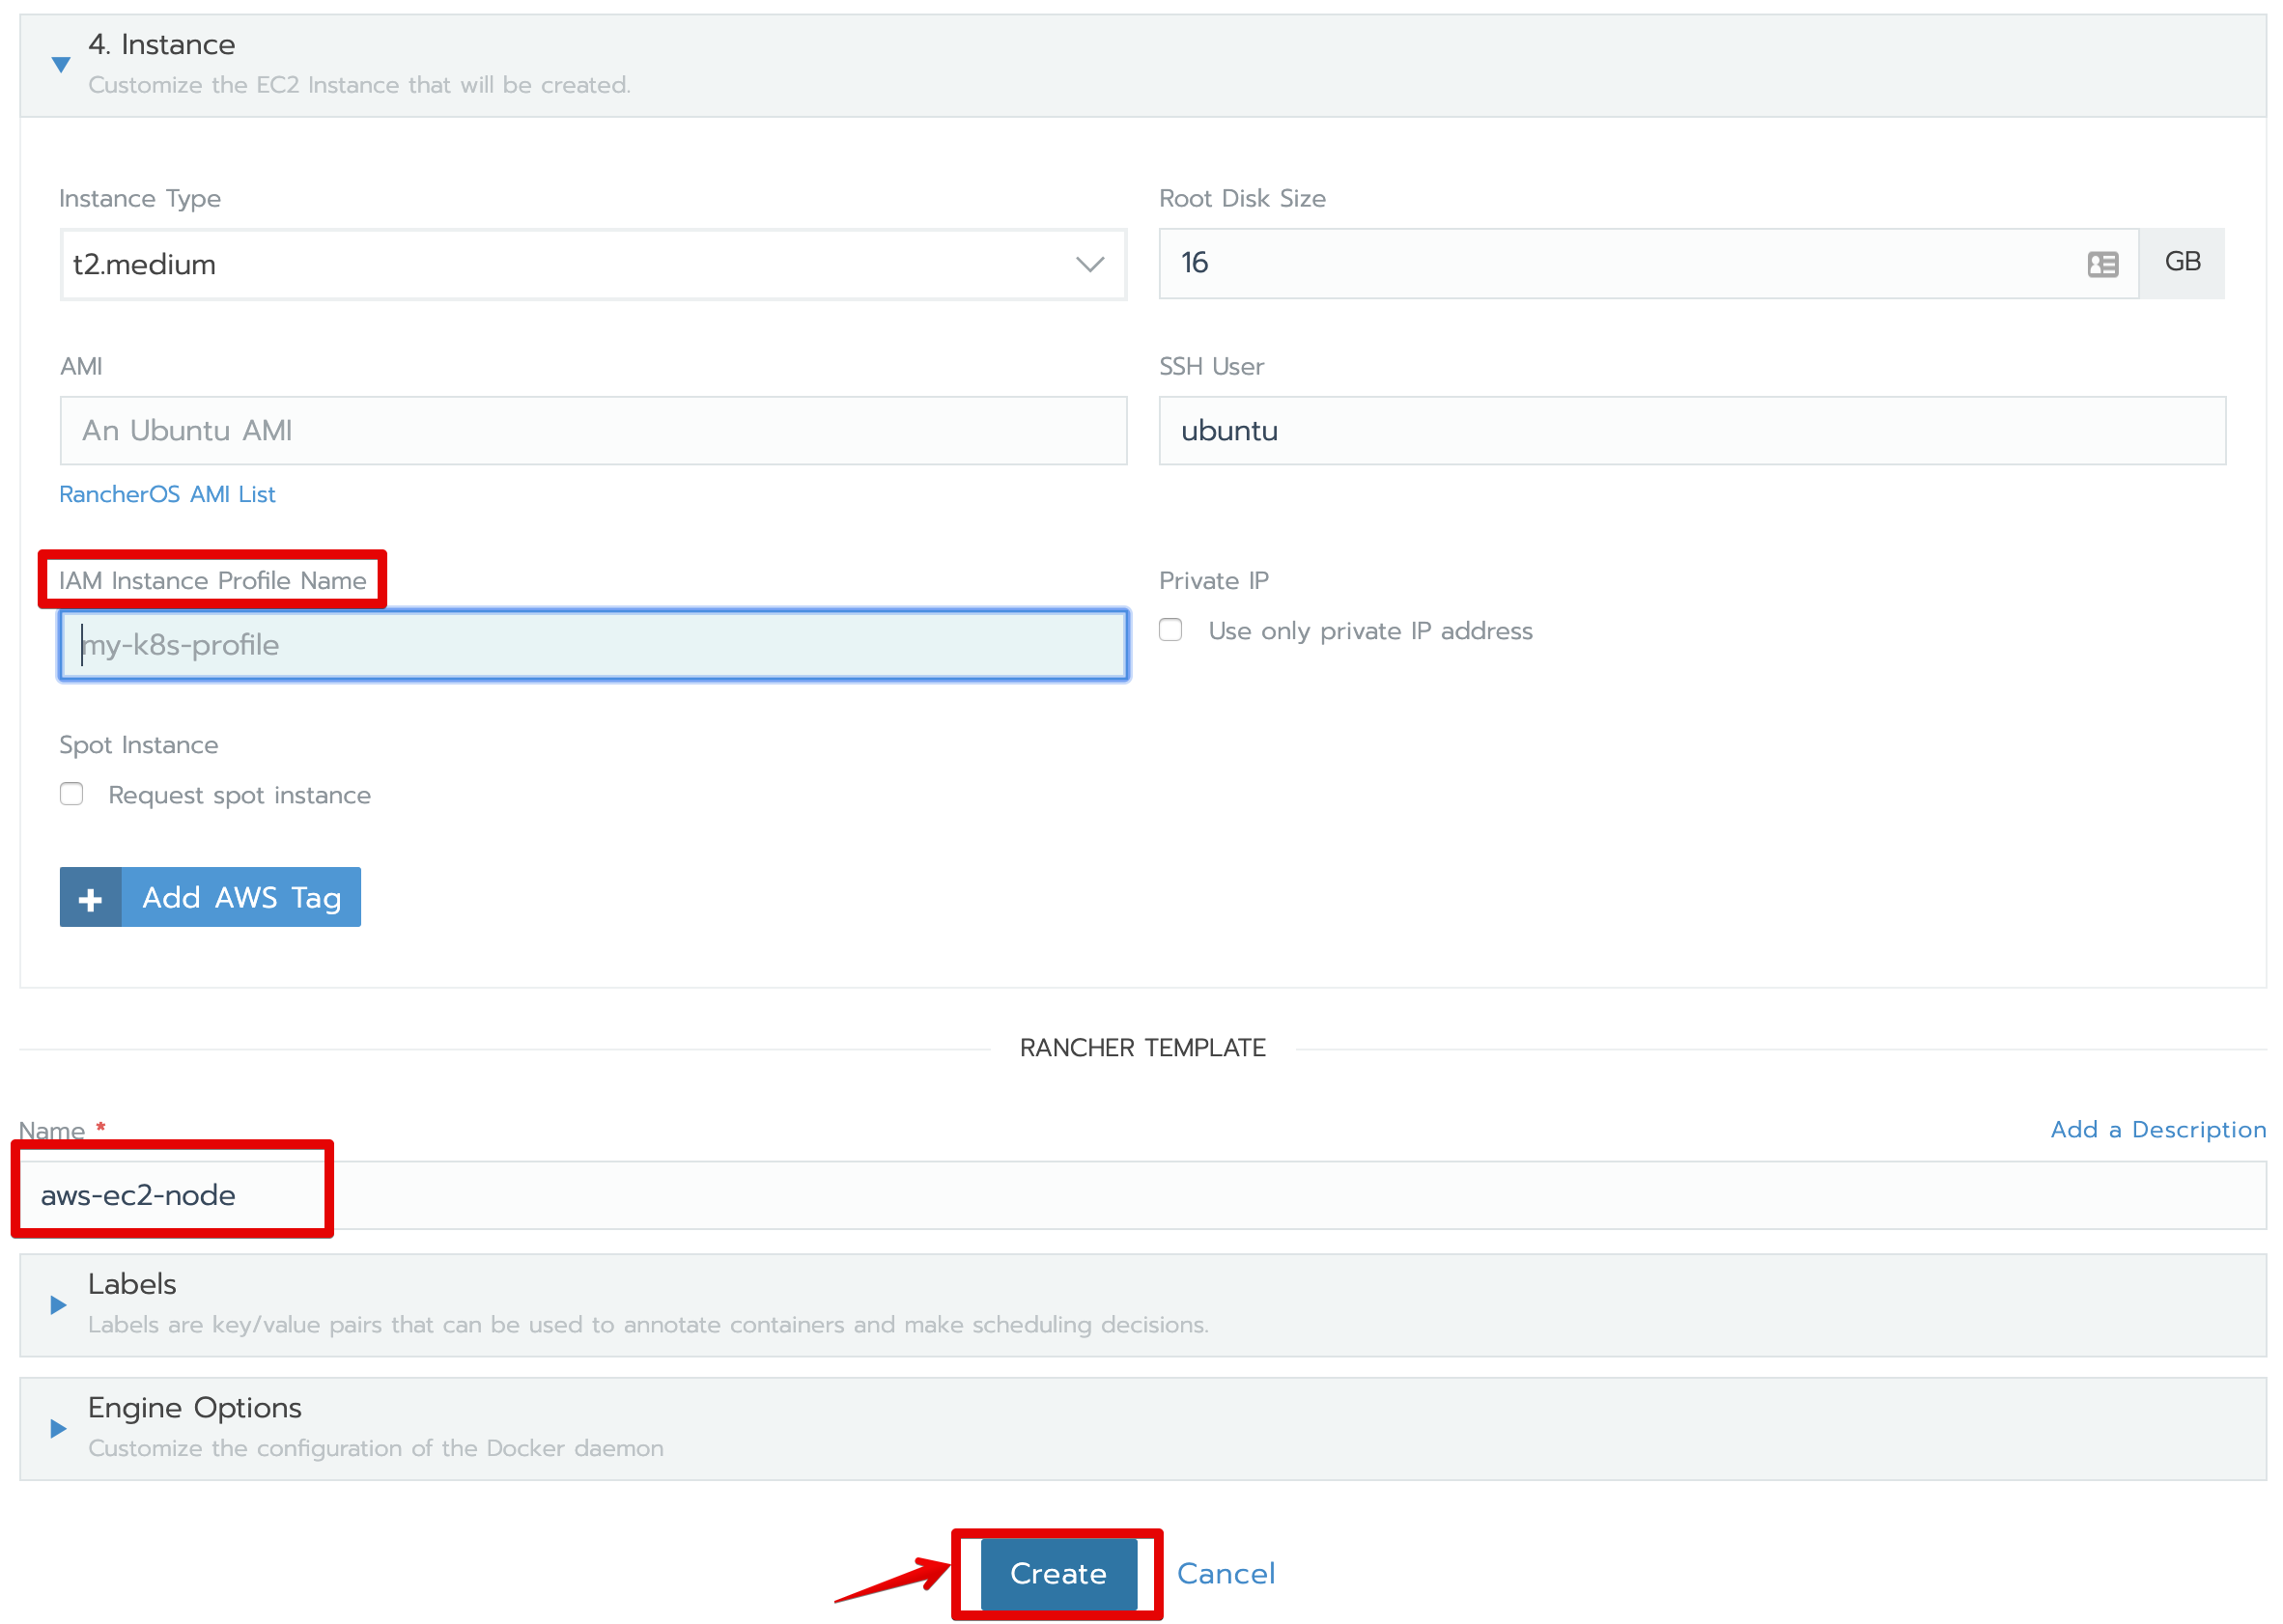Viewport: 2283px width, 1624px height.
Task: Click the Cancel link
Action: [x=1225, y=1574]
